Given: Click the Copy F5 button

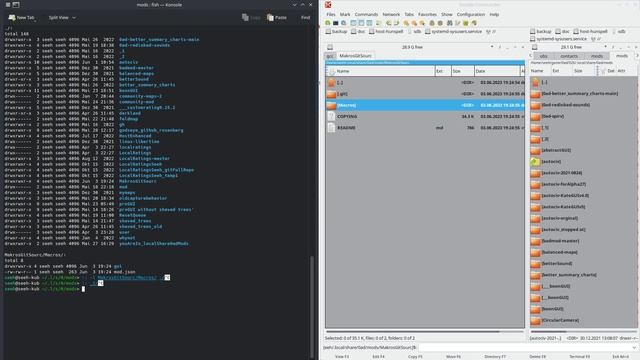Looking at the screenshot, I should (x=415, y=356).
